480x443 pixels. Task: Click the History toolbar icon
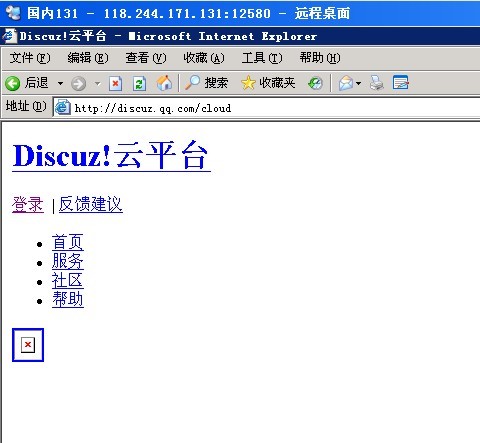click(x=315, y=83)
